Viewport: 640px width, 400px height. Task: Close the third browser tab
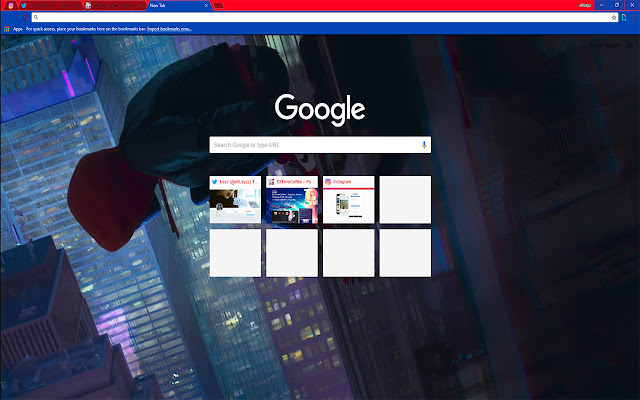point(143,5)
